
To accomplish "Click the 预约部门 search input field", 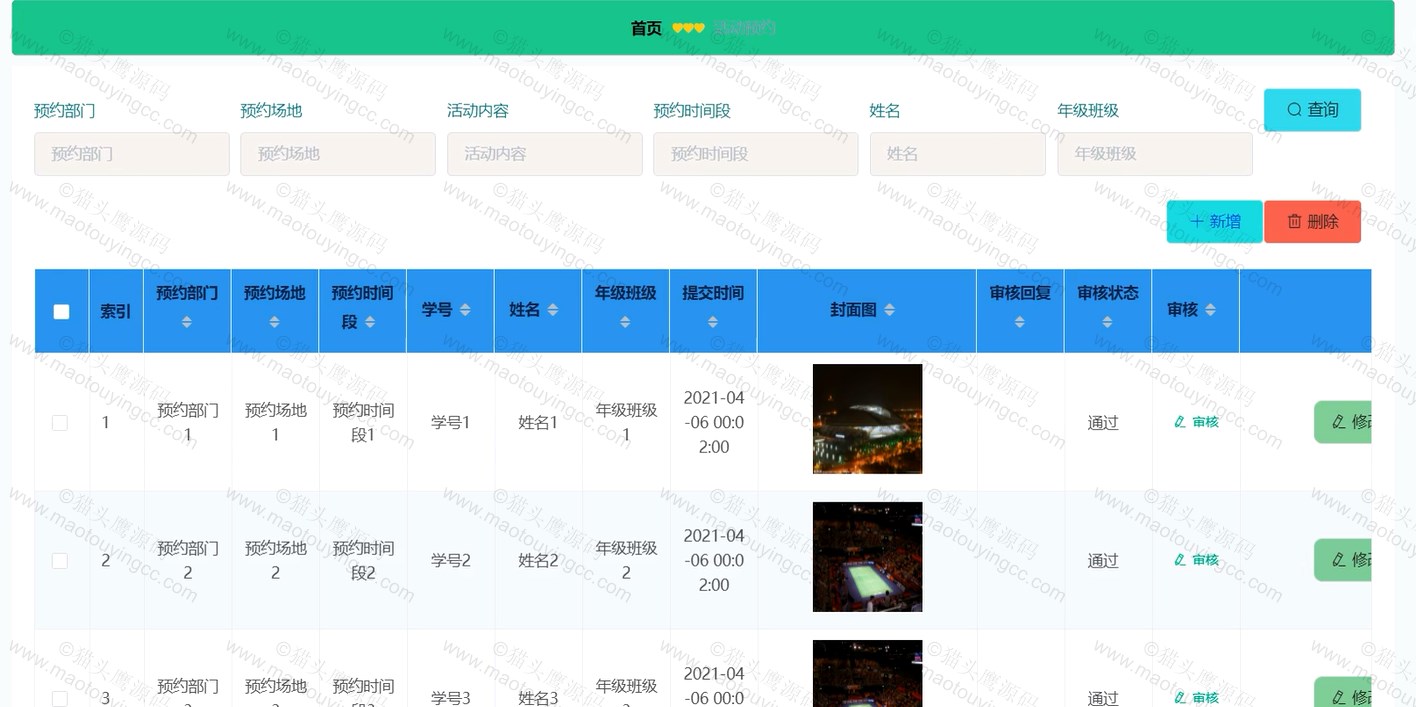I will pos(132,154).
